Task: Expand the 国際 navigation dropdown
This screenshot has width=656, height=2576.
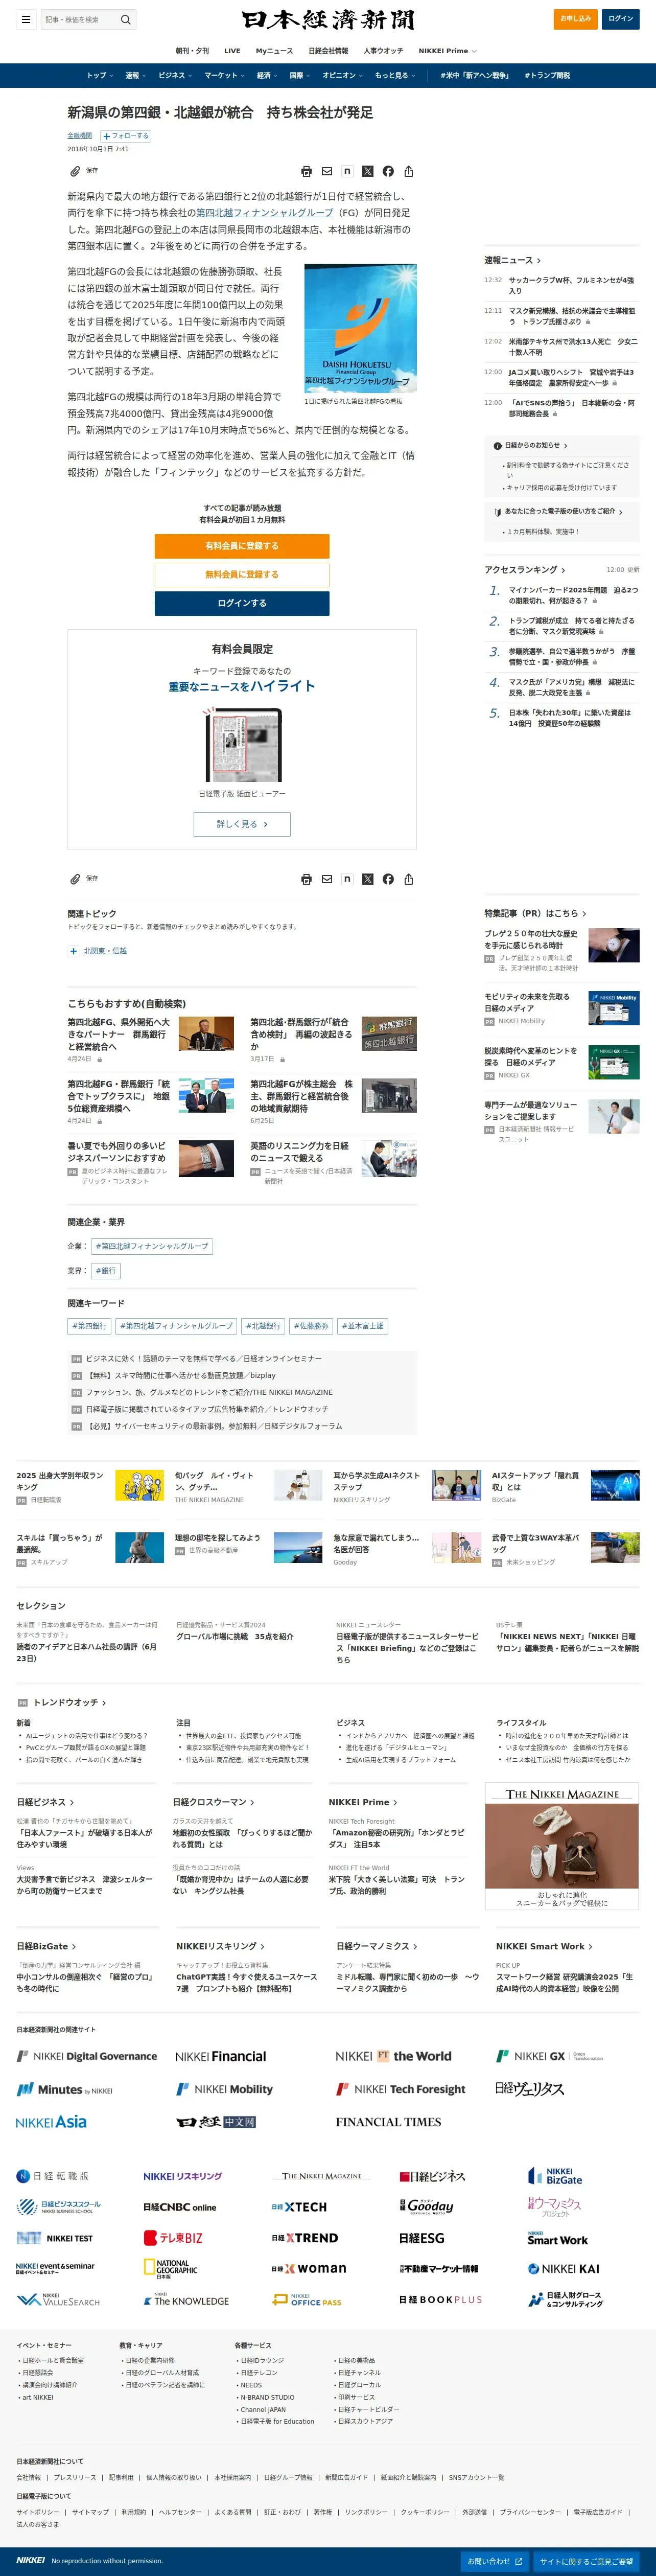Action: click(300, 75)
